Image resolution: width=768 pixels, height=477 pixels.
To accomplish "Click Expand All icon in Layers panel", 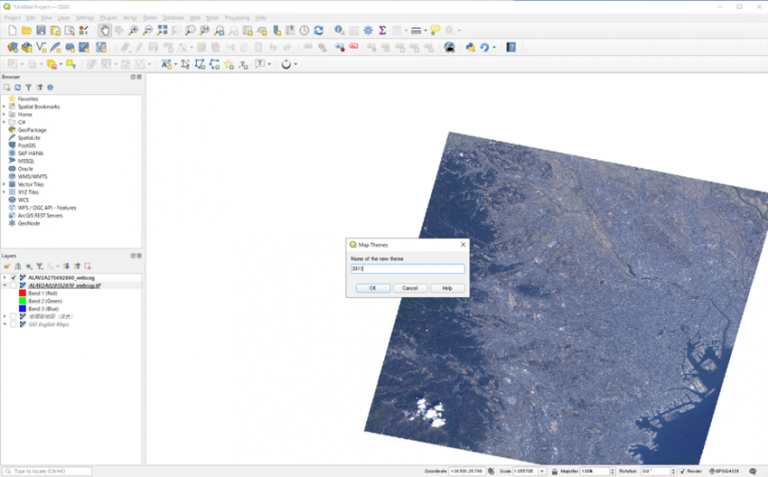I will point(66,266).
